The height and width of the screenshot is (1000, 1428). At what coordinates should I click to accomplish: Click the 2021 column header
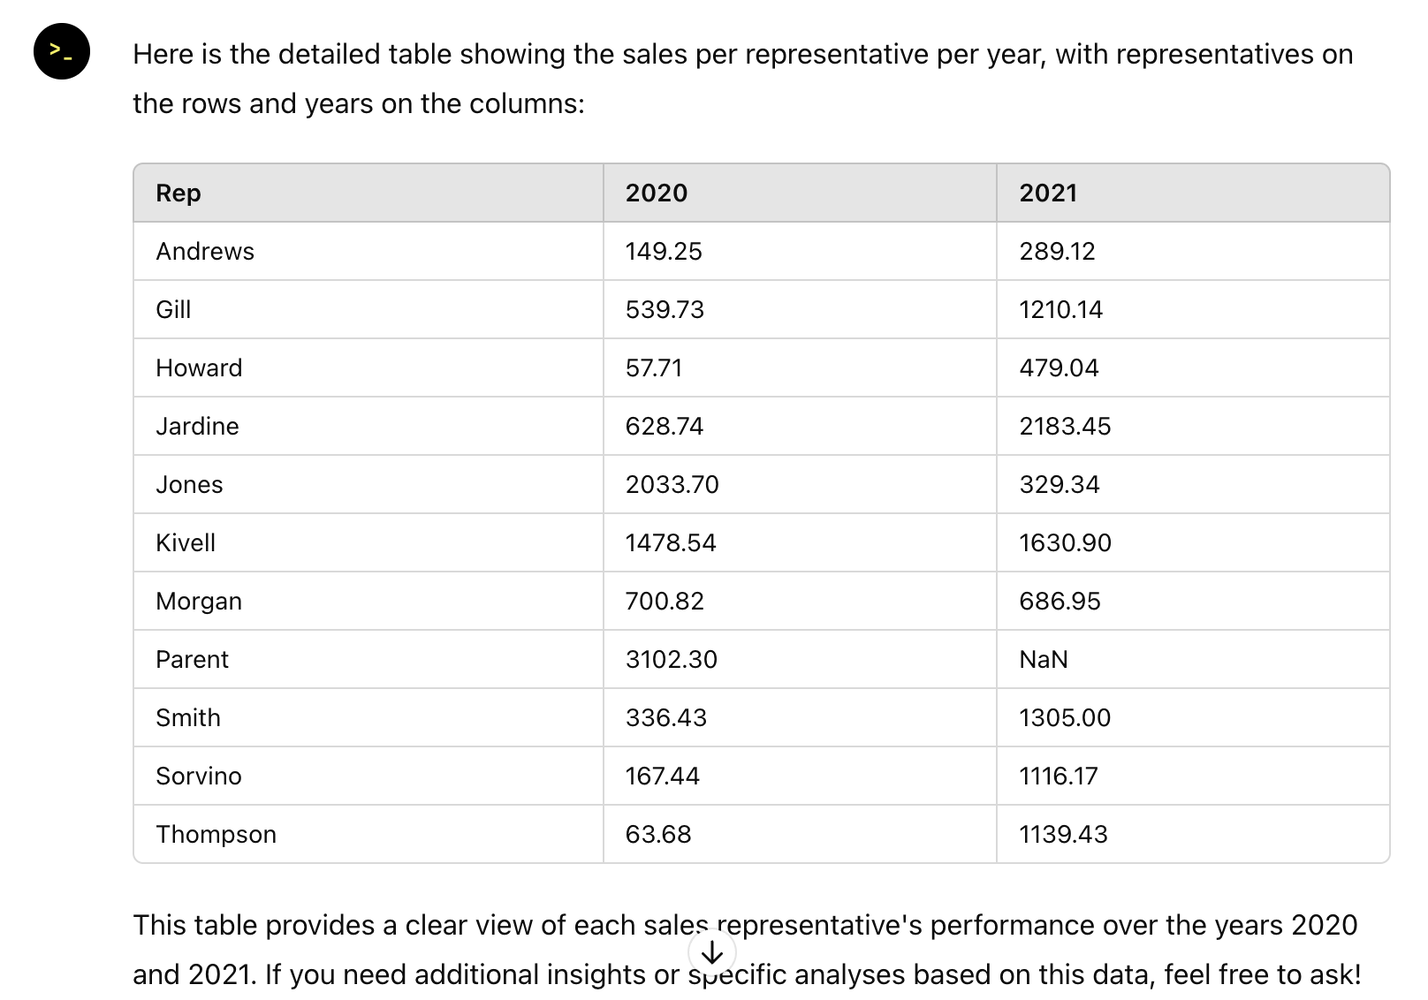point(1048,193)
